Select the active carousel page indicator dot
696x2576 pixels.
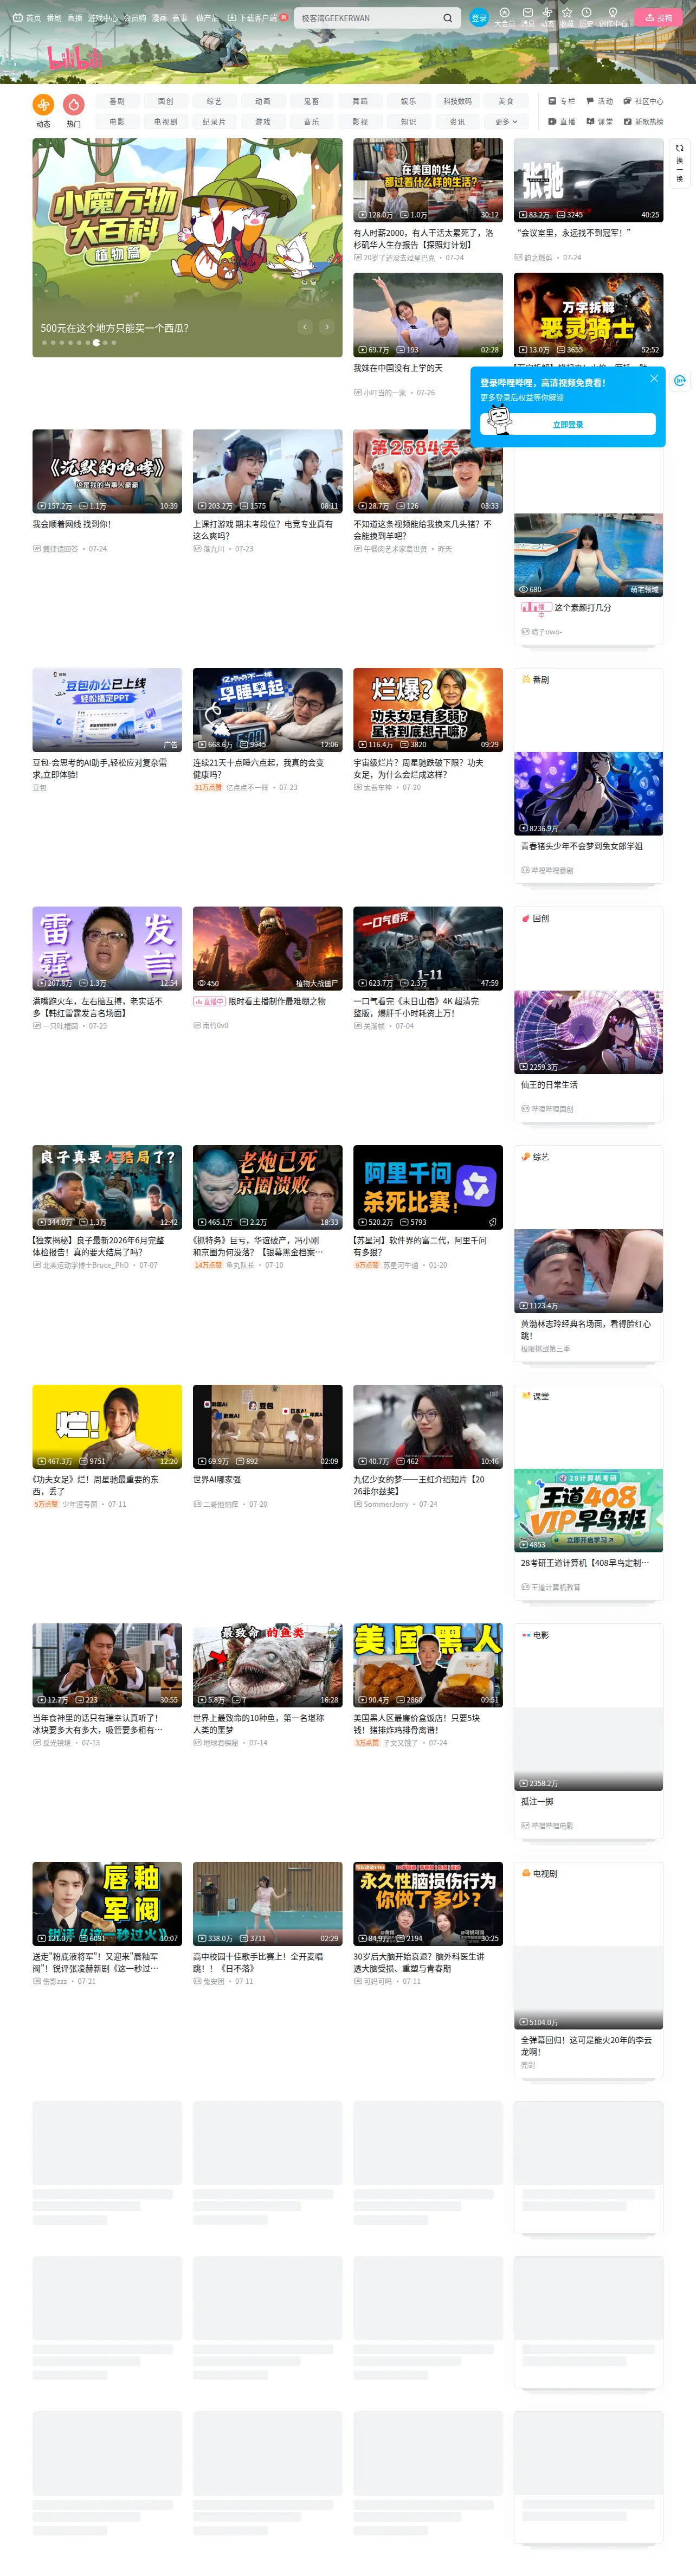tap(96, 343)
